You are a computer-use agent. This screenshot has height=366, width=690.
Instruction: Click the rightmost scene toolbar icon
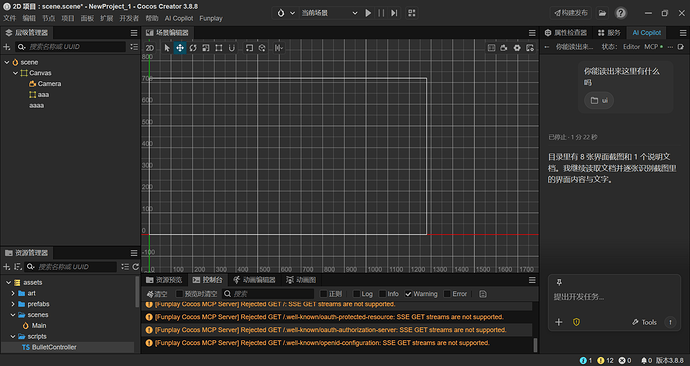[x=530, y=48]
